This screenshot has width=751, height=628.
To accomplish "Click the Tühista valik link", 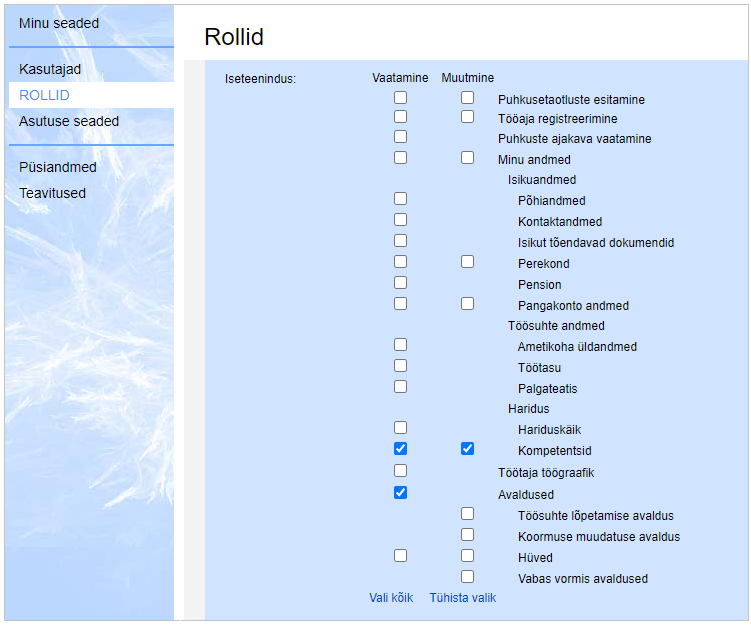I will [463, 598].
